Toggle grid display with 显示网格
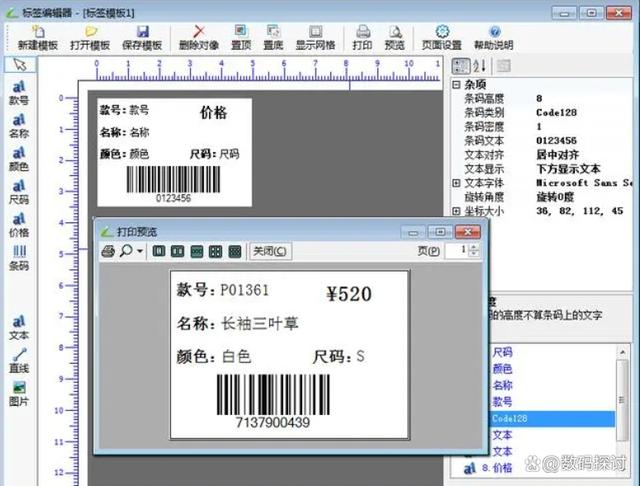This screenshot has height=486, width=640. coord(316,38)
